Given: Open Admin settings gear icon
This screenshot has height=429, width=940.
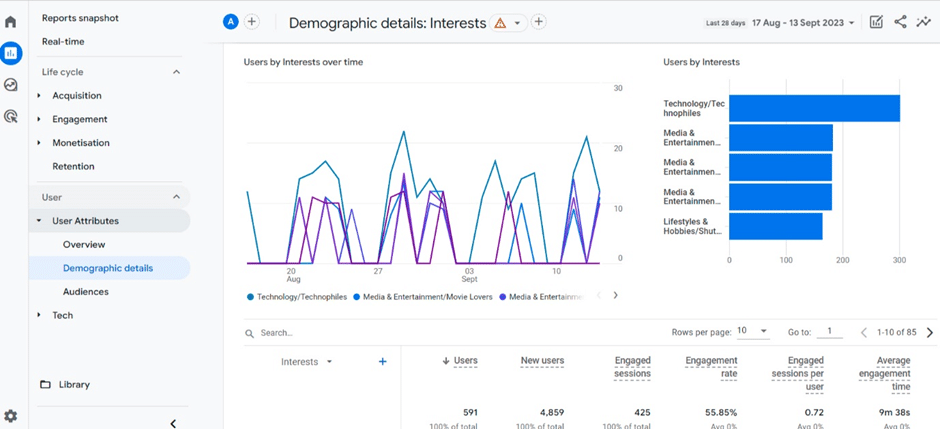Looking at the screenshot, I should [x=11, y=415].
